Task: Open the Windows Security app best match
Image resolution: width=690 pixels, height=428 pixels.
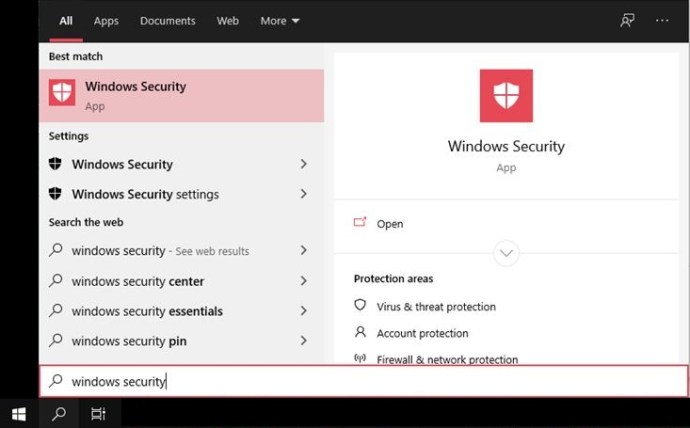Action: (x=182, y=95)
